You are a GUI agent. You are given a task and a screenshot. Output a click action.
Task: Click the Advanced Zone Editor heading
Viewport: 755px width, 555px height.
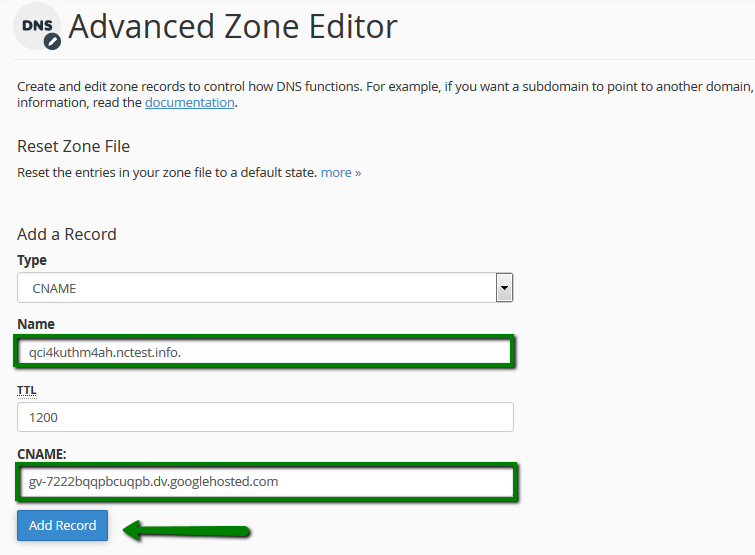coord(233,26)
